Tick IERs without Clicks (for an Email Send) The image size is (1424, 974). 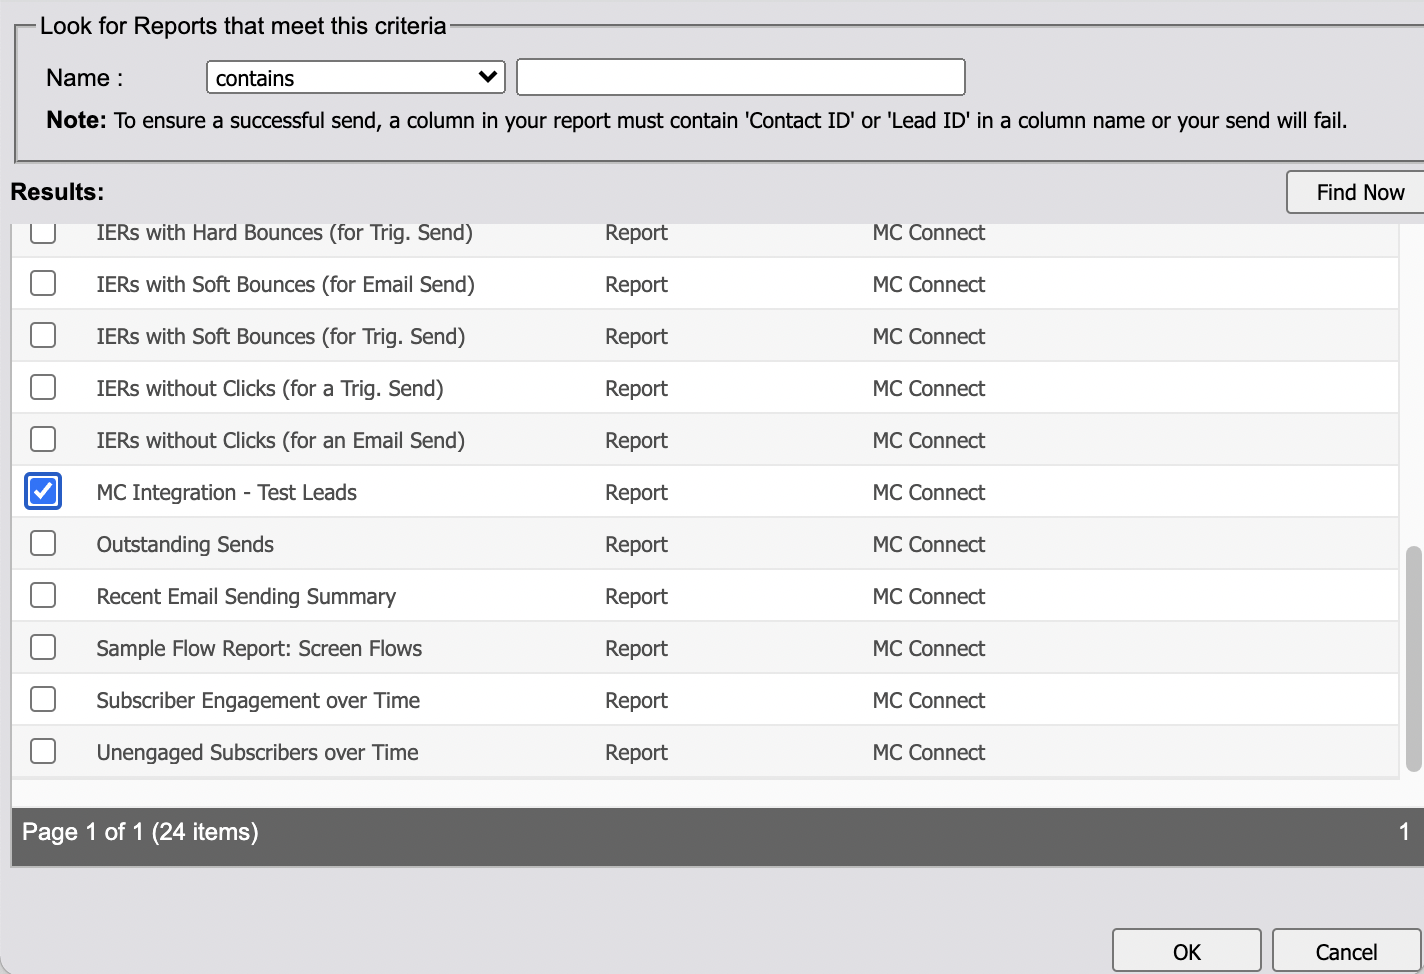coord(43,439)
